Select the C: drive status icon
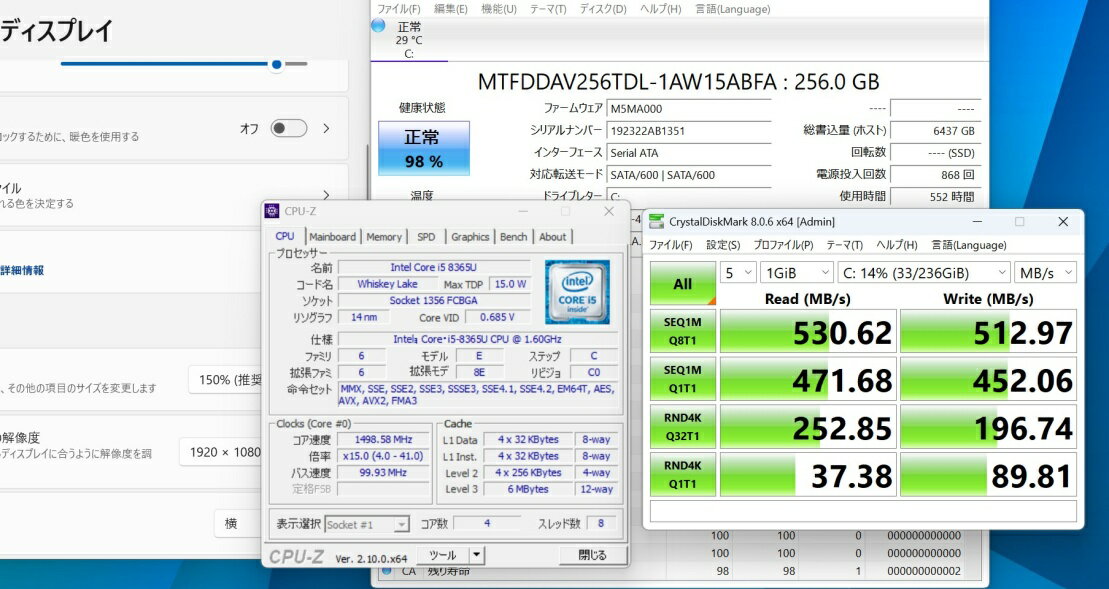Screen dimensions: 1109x589 [x=378, y=26]
